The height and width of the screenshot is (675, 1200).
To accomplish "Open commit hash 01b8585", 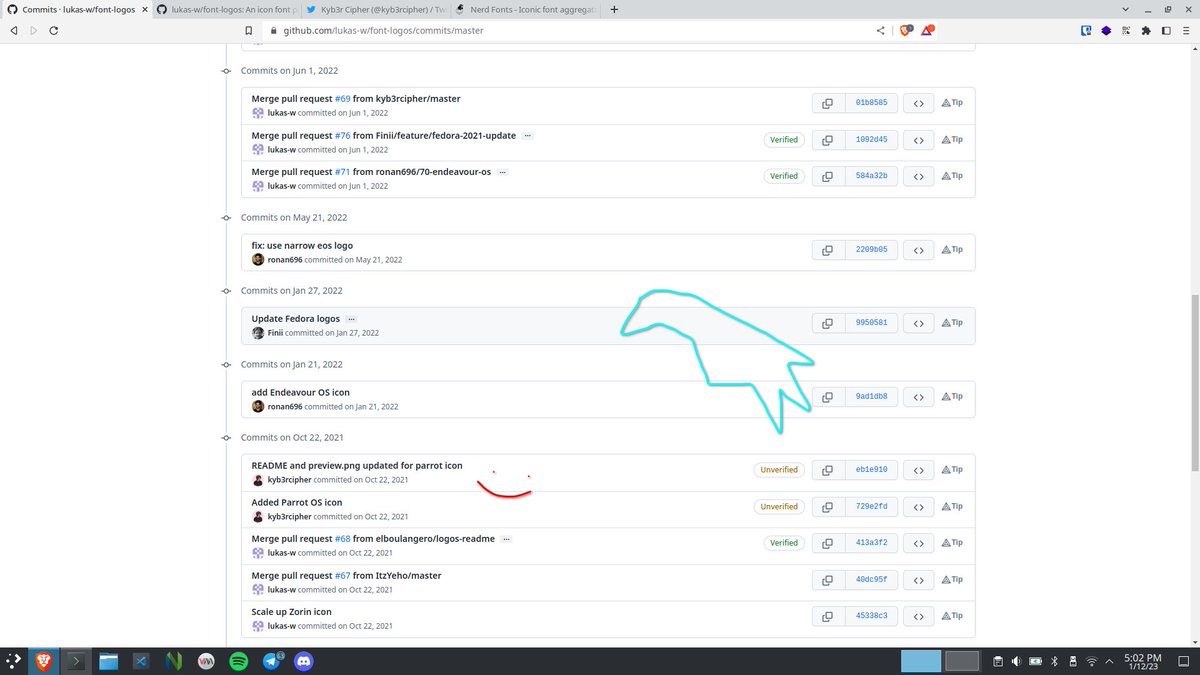I will pyautogui.click(x=872, y=103).
